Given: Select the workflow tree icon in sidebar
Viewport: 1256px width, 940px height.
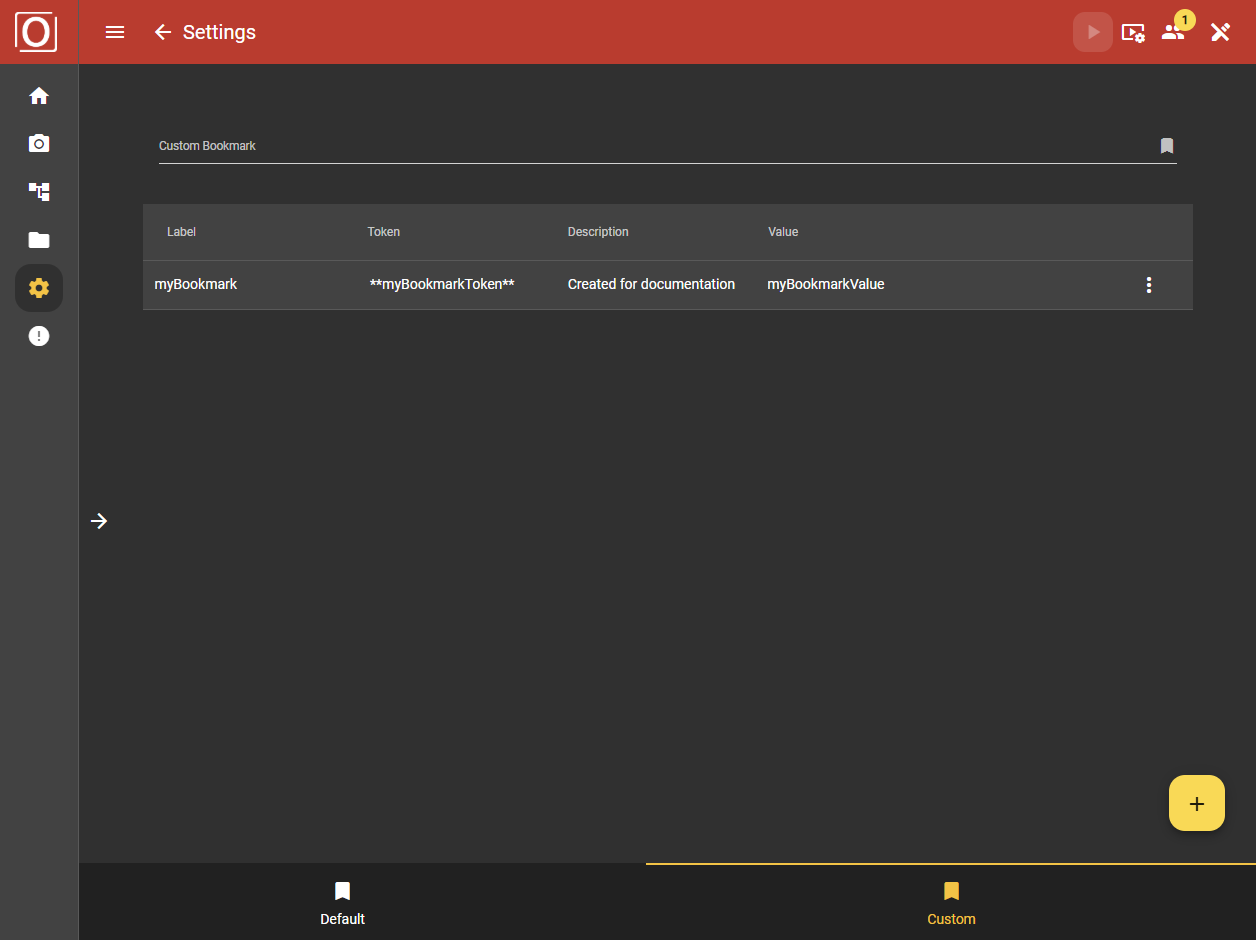Looking at the screenshot, I should pyautogui.click(x=38, y=191).
